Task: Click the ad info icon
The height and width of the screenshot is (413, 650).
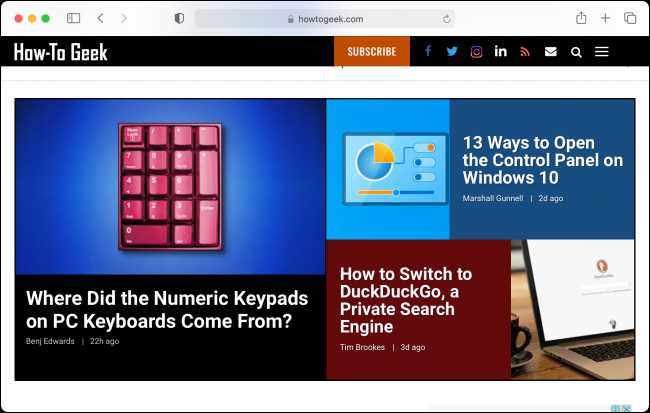Action: coord(616,408)
